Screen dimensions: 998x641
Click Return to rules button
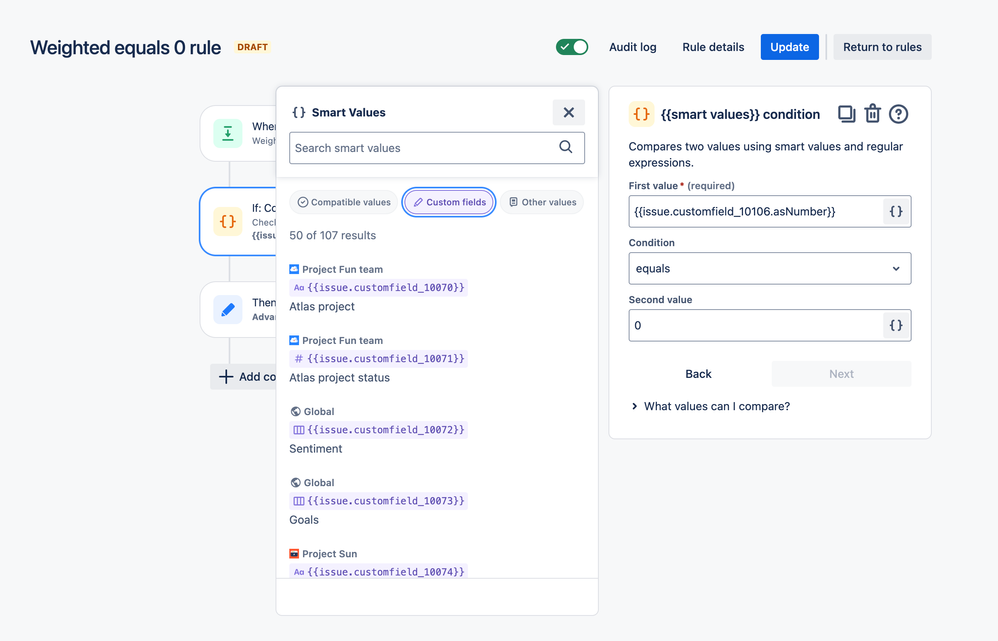tap(882, 47)
